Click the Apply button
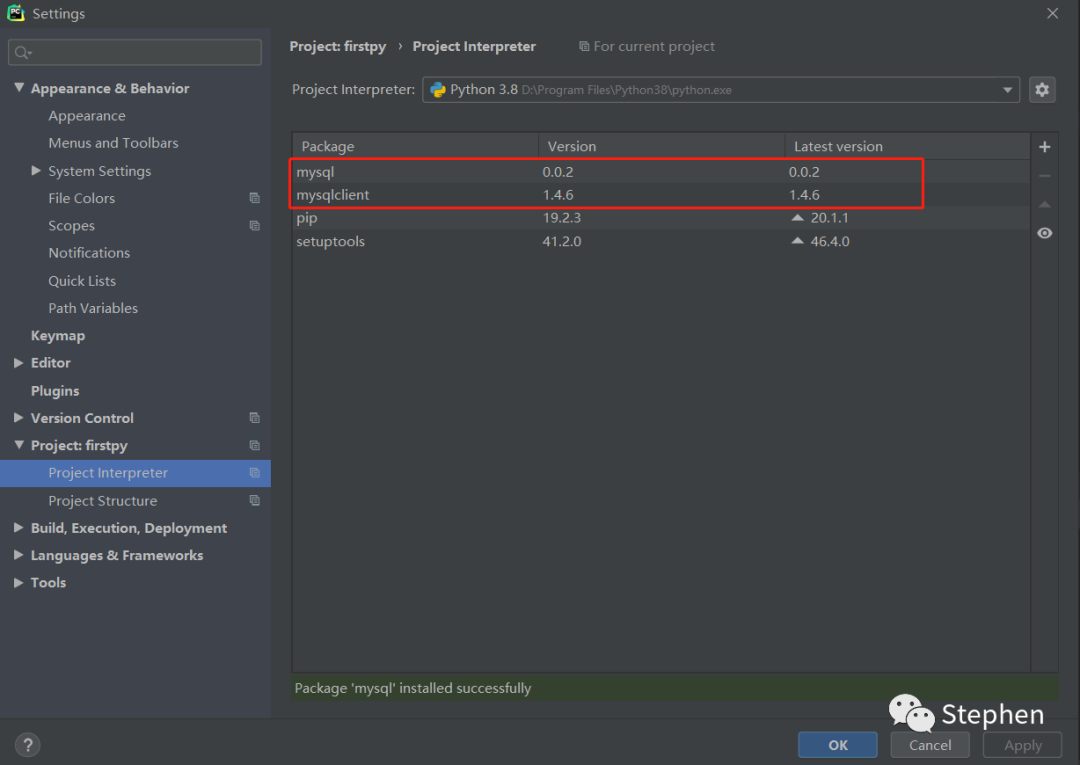Screen dimensions: 1080x765 (x=1023, y=745)
